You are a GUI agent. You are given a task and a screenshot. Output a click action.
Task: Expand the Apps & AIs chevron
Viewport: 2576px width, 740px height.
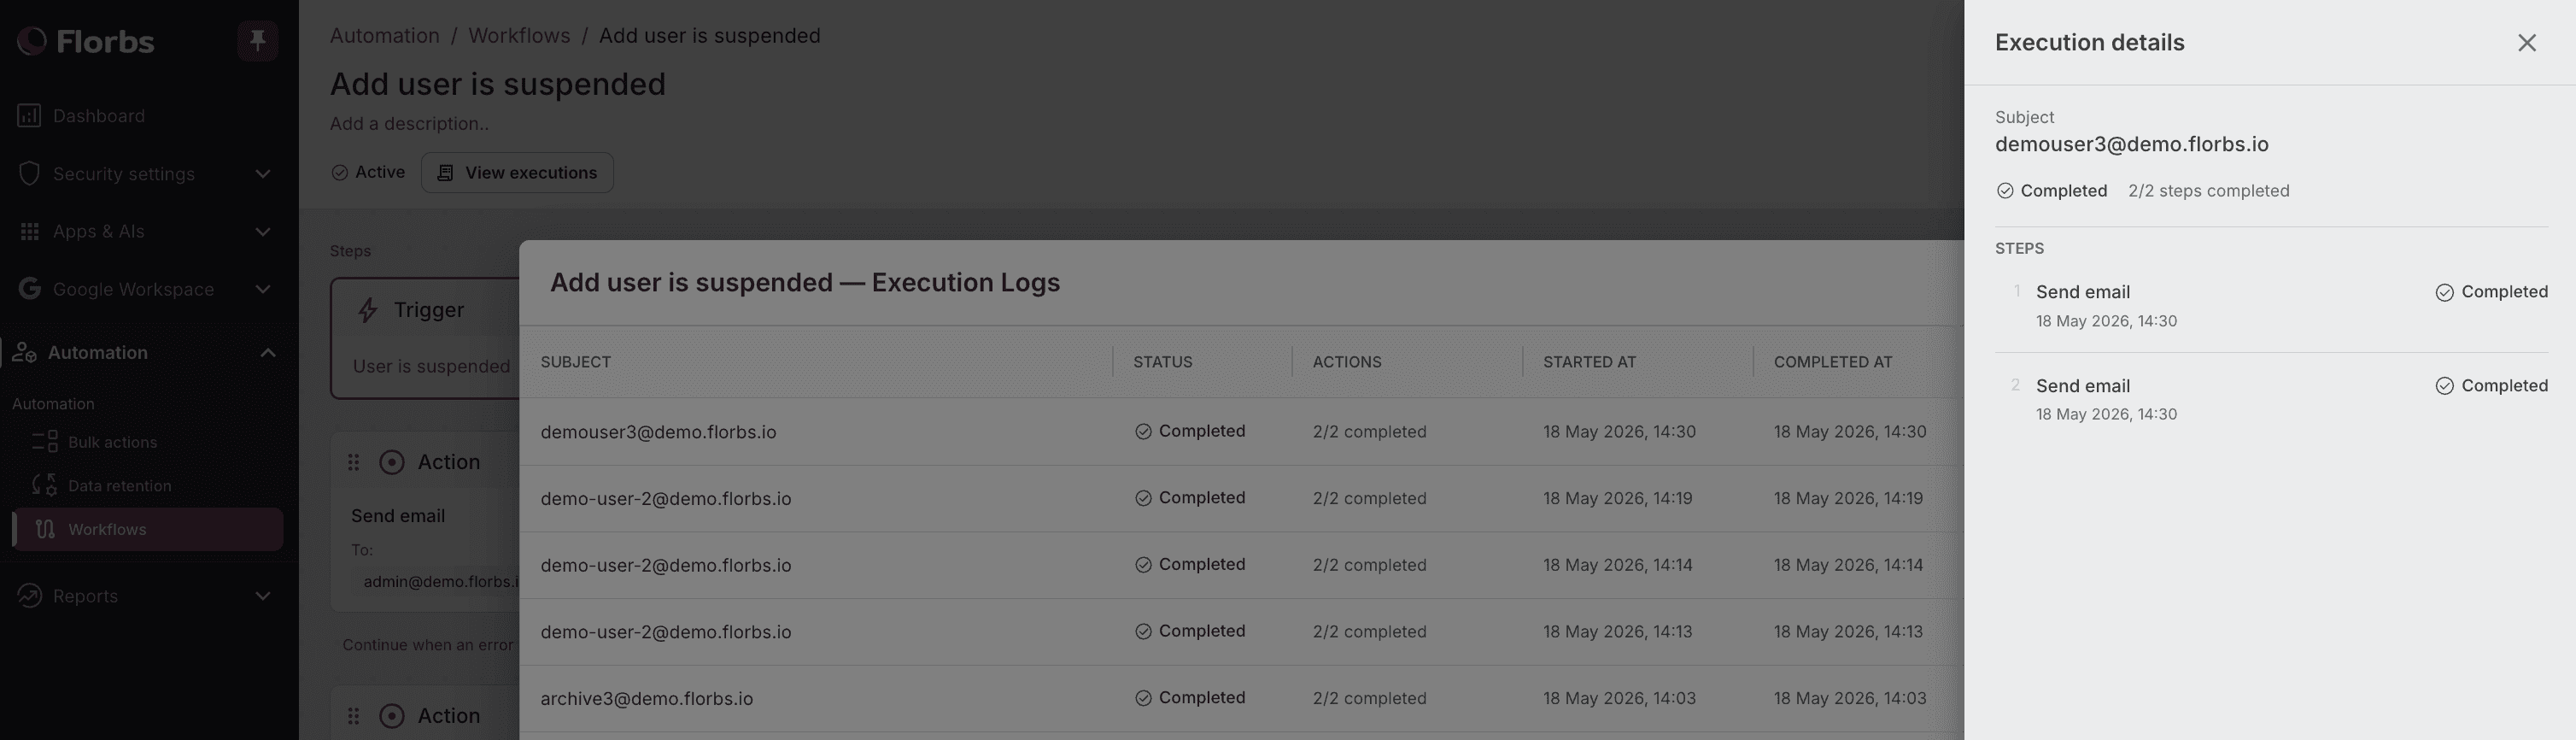click(263, 232)
